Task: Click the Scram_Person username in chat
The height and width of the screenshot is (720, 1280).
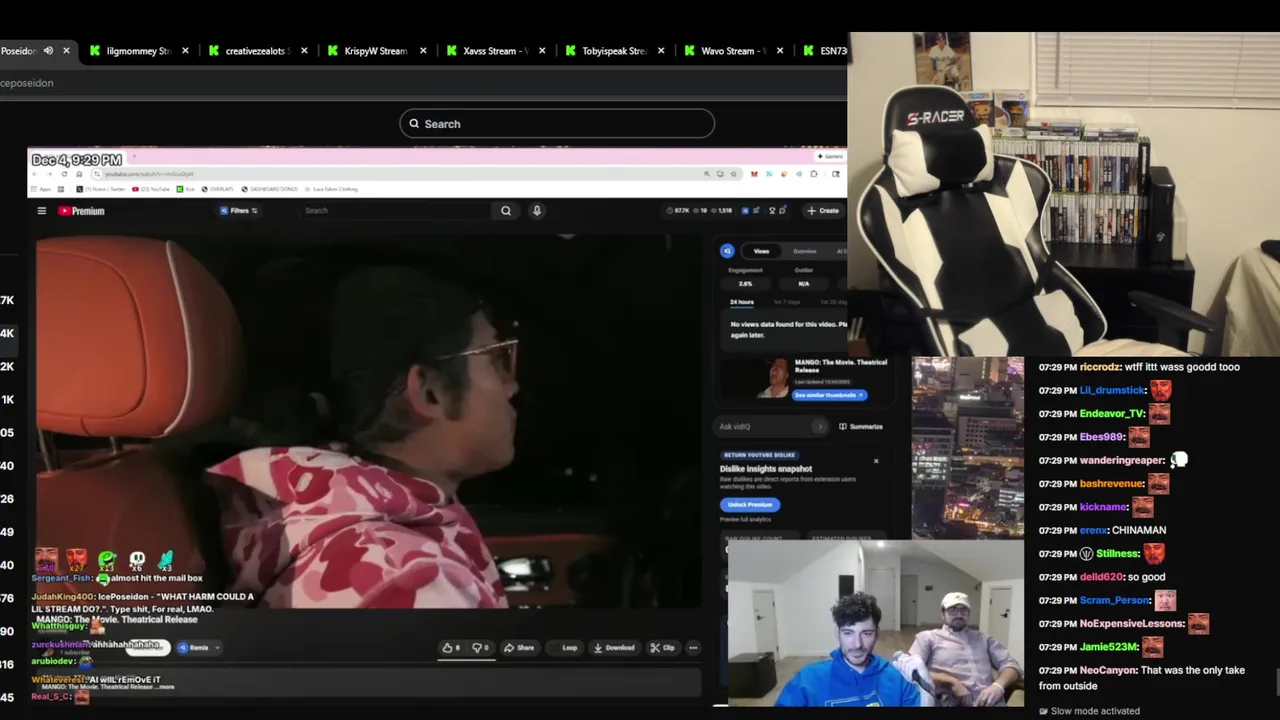Action: (x=1115, y=600)
